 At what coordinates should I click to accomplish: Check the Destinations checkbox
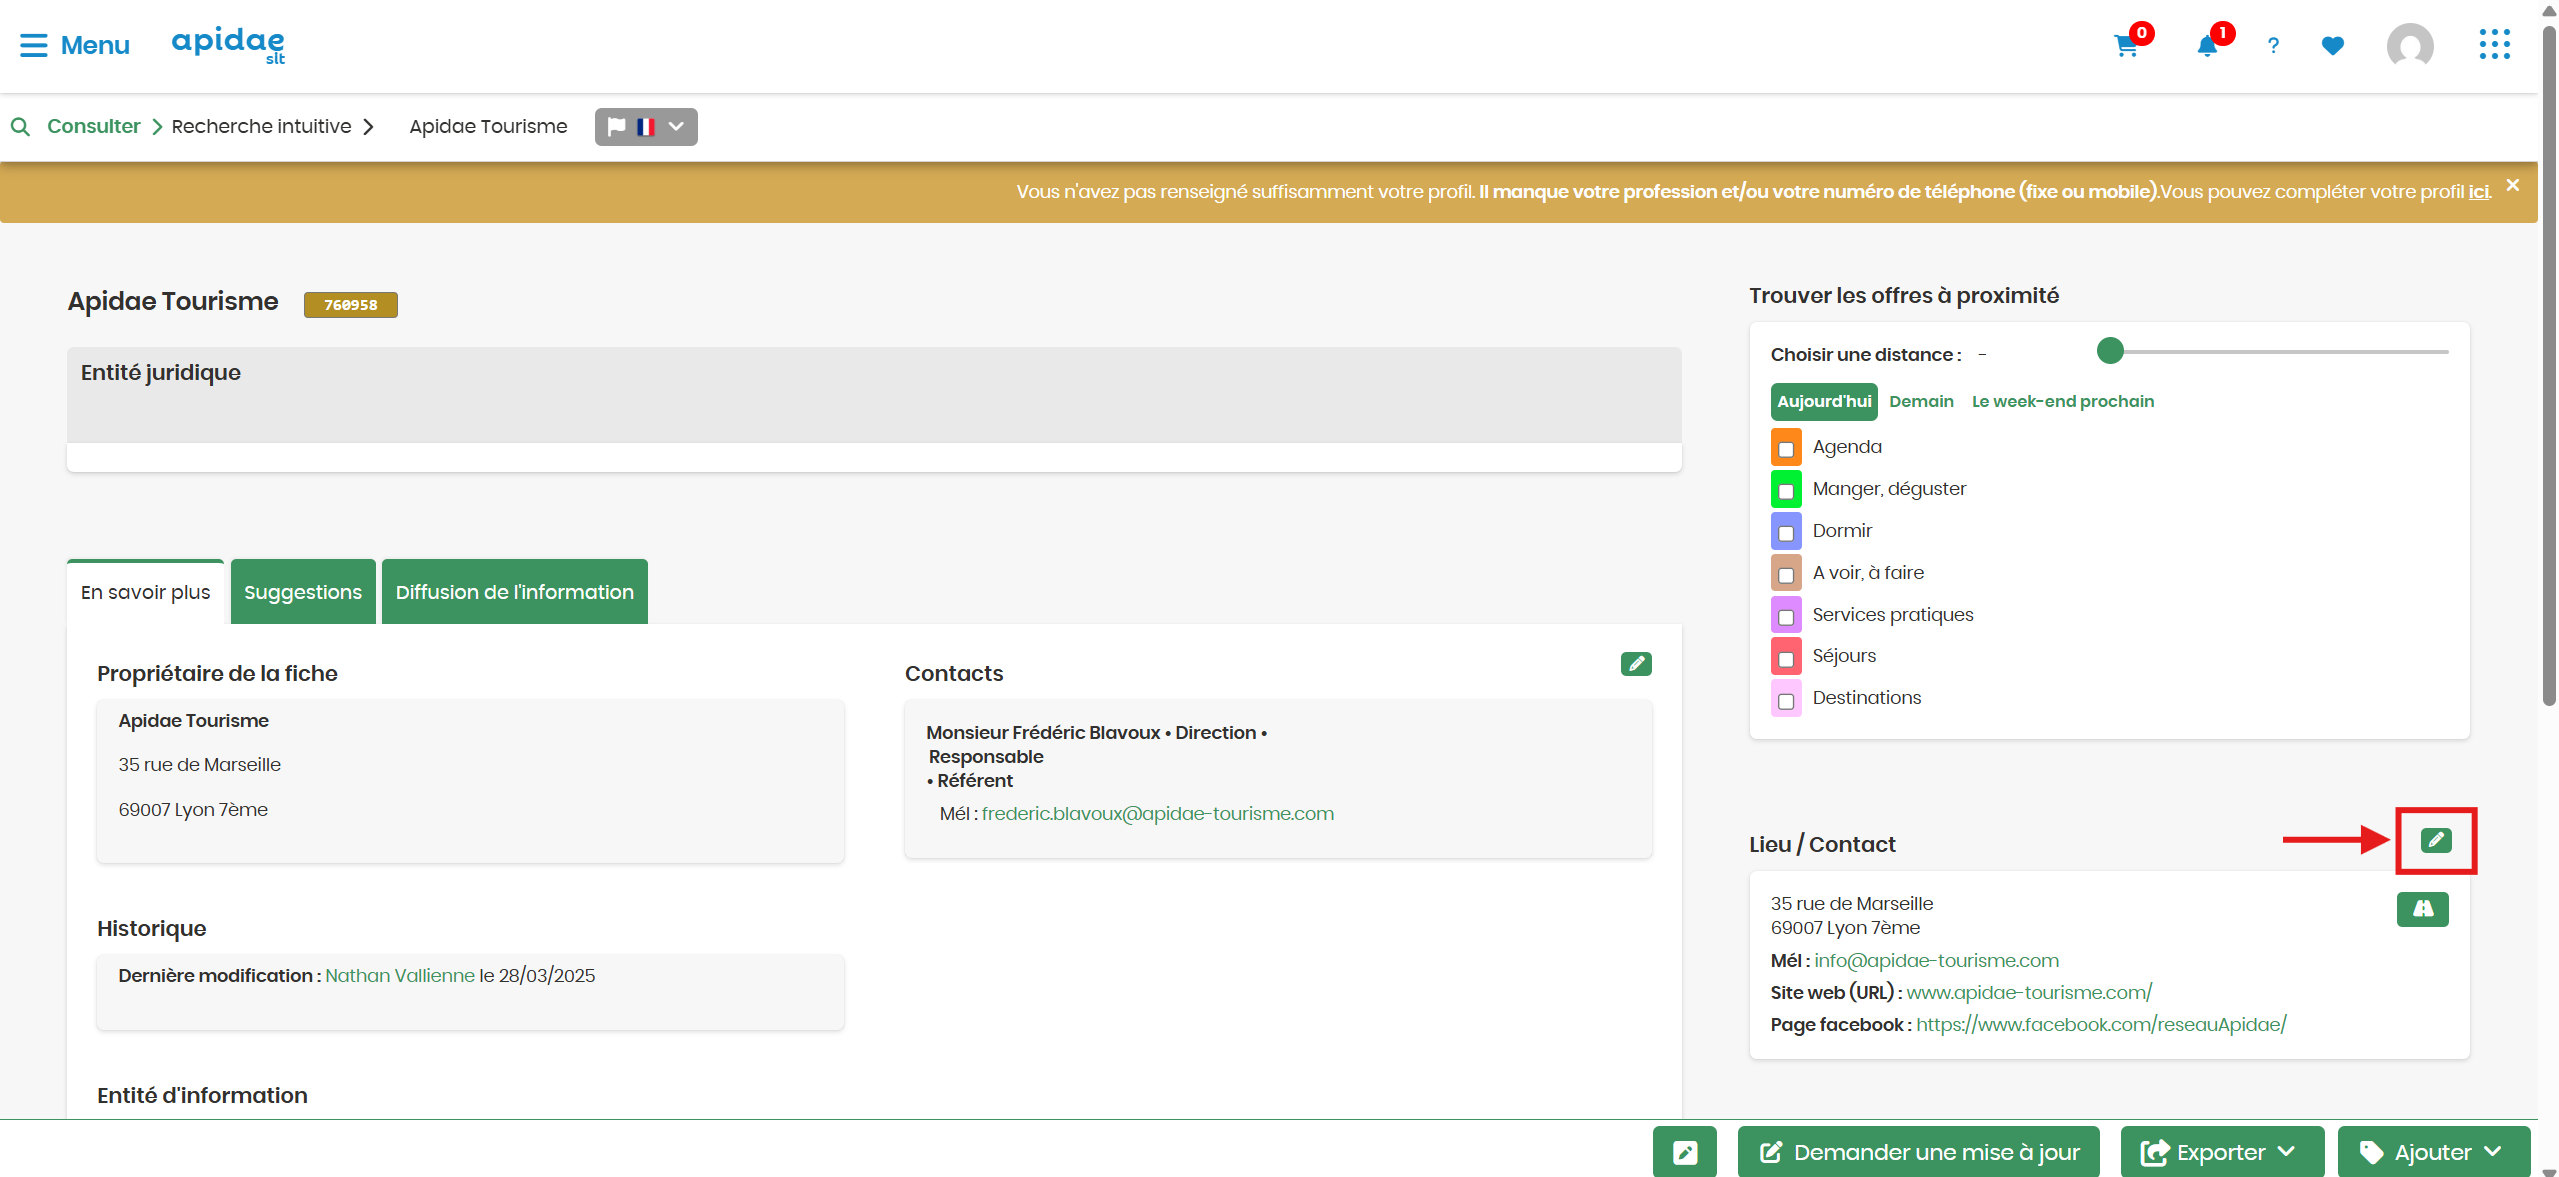pos(1786,701)
